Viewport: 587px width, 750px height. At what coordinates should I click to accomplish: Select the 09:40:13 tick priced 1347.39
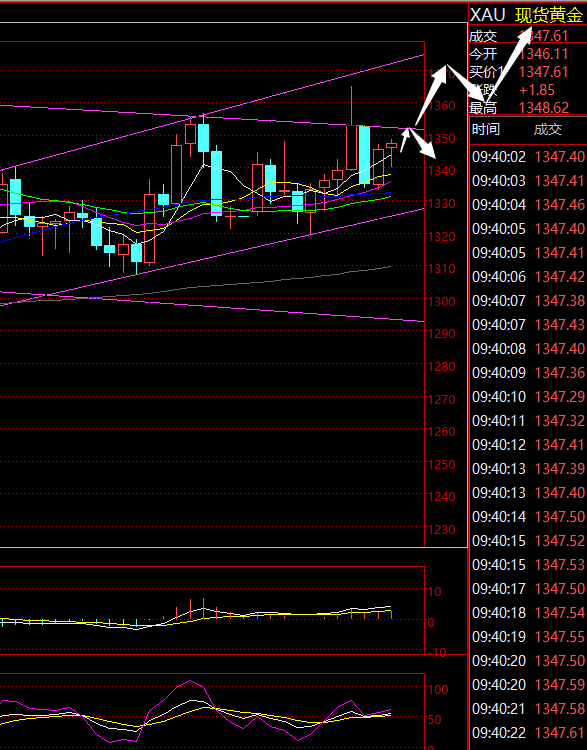[528, 469]
